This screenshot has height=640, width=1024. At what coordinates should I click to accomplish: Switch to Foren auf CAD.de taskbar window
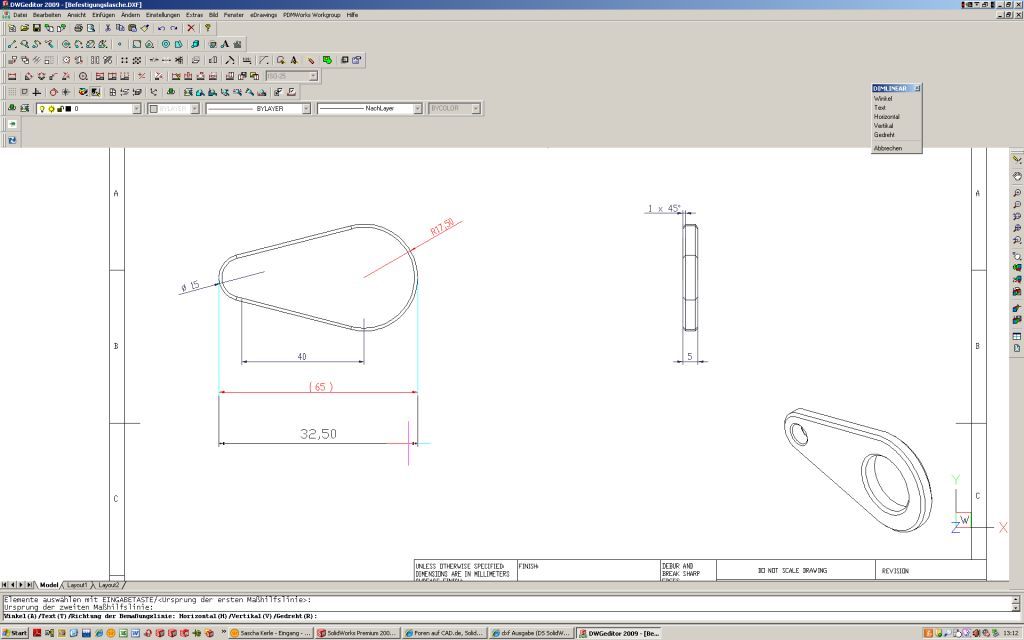point(444,633)
